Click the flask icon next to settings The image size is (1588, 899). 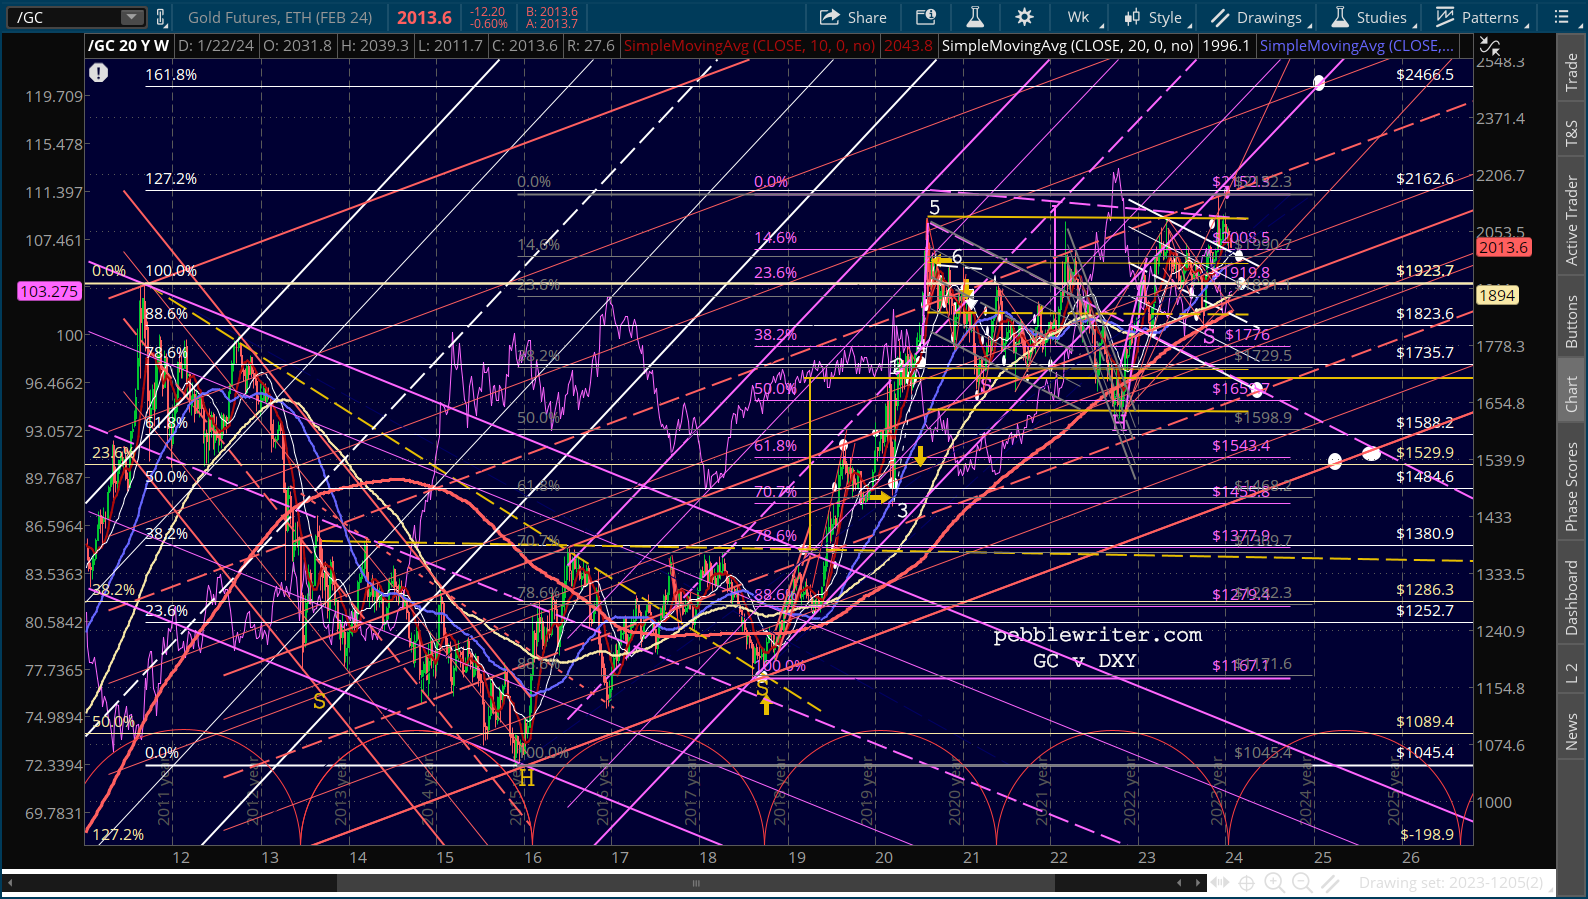[x=974, y=17]
